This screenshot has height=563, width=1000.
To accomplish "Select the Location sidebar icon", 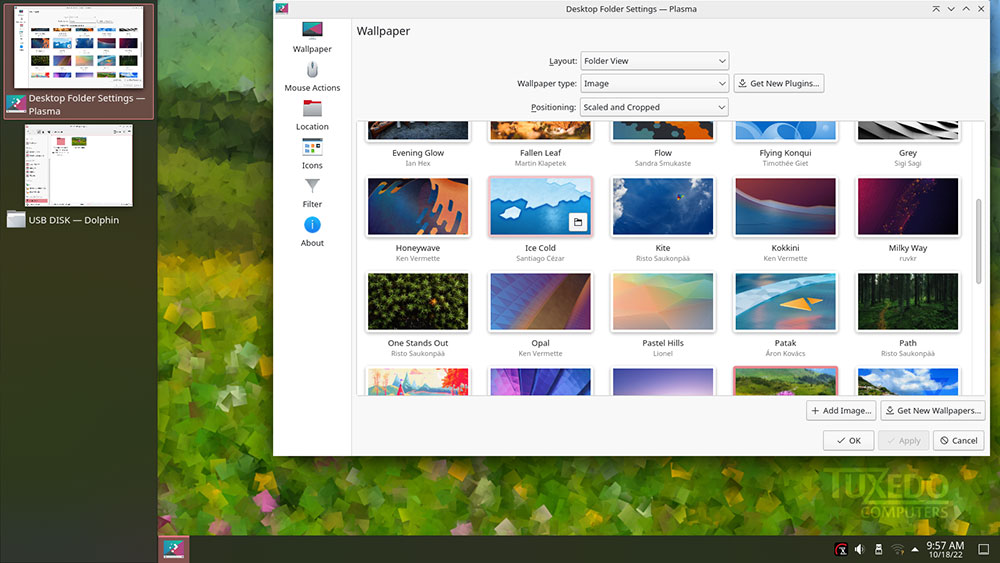I will coord(312,115).
